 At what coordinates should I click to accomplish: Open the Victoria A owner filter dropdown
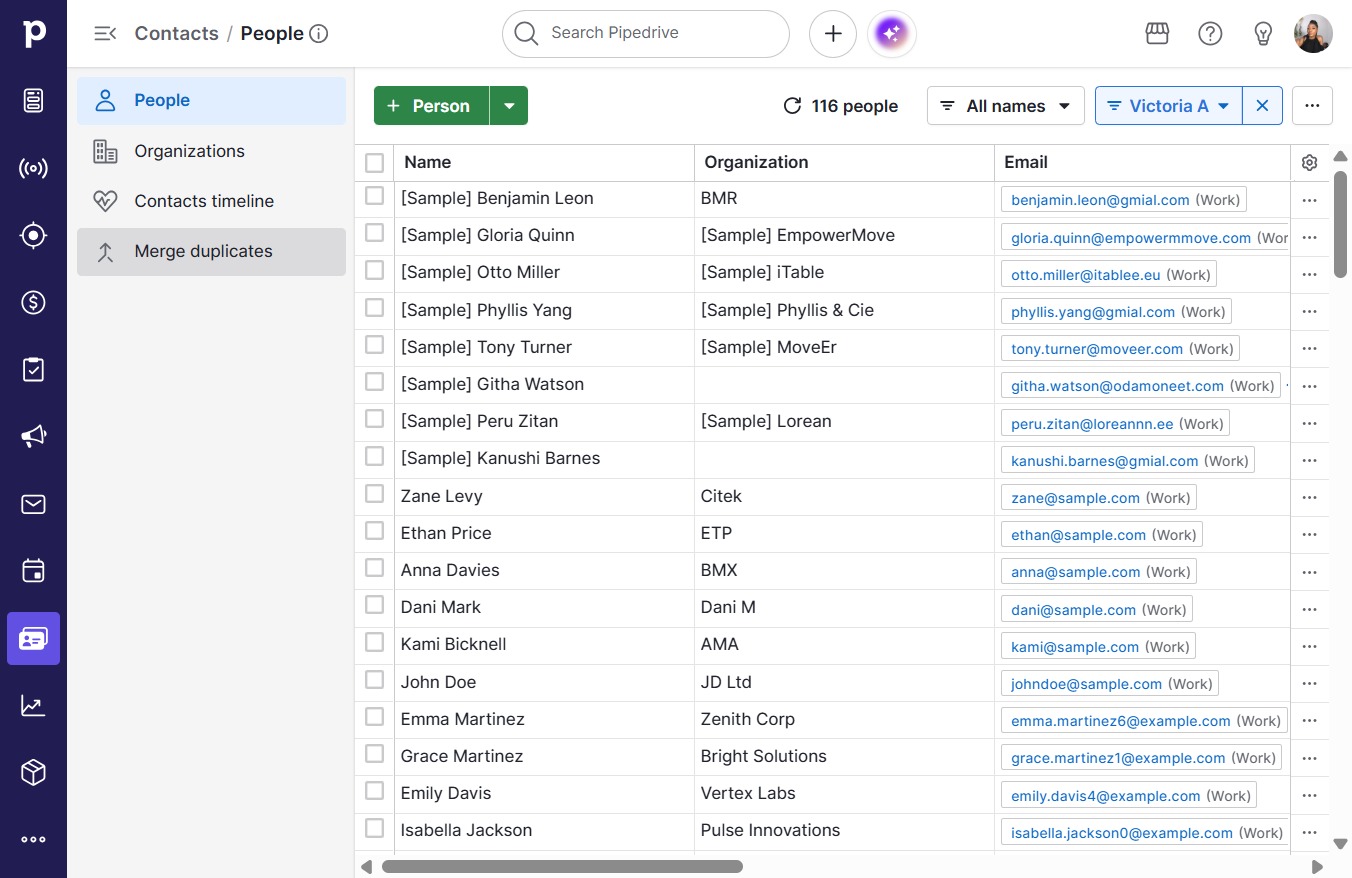point(1169,106)
